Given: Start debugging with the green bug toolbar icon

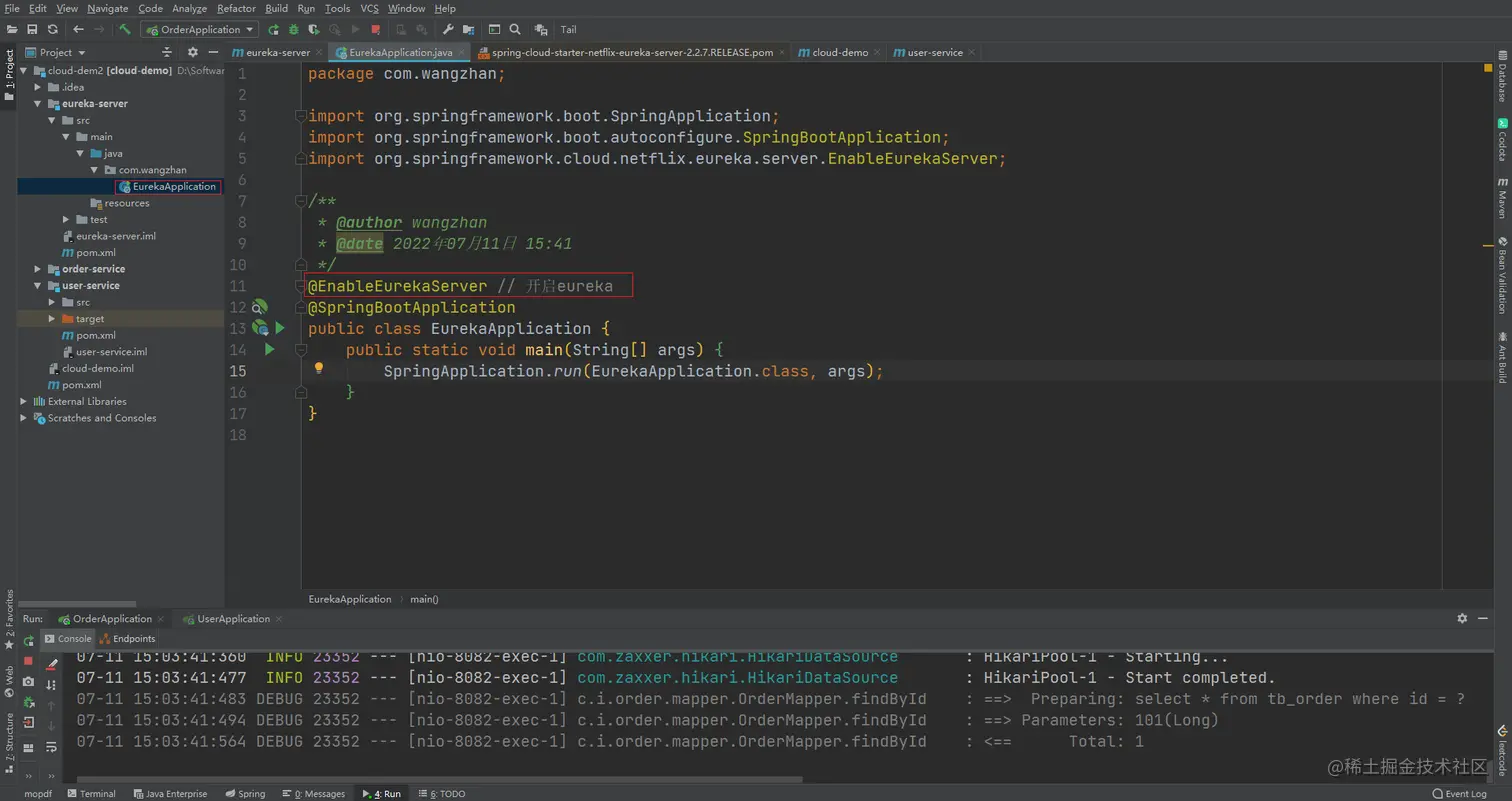Looking at the screenshot, I should (294, 29).
